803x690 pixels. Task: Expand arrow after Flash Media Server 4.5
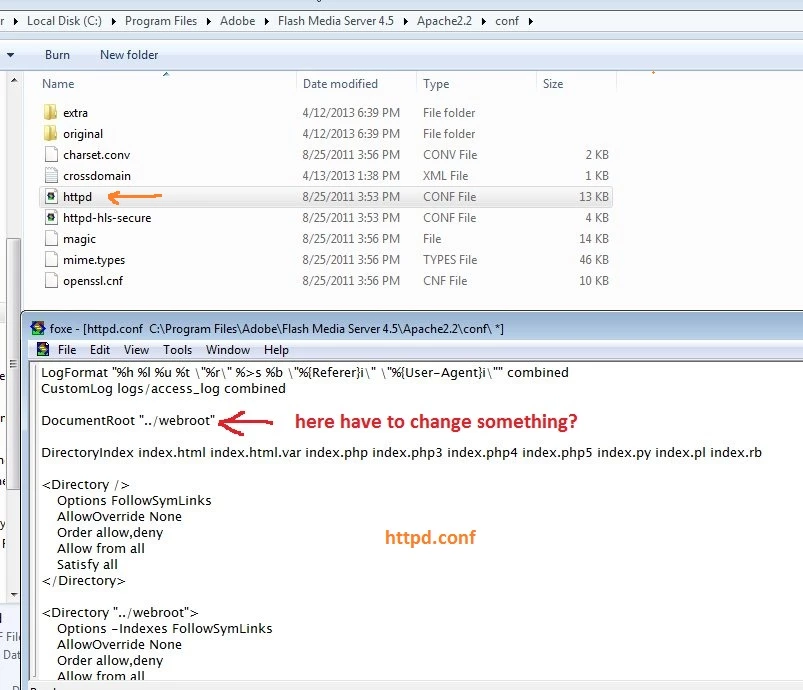[x=405, y=21]
